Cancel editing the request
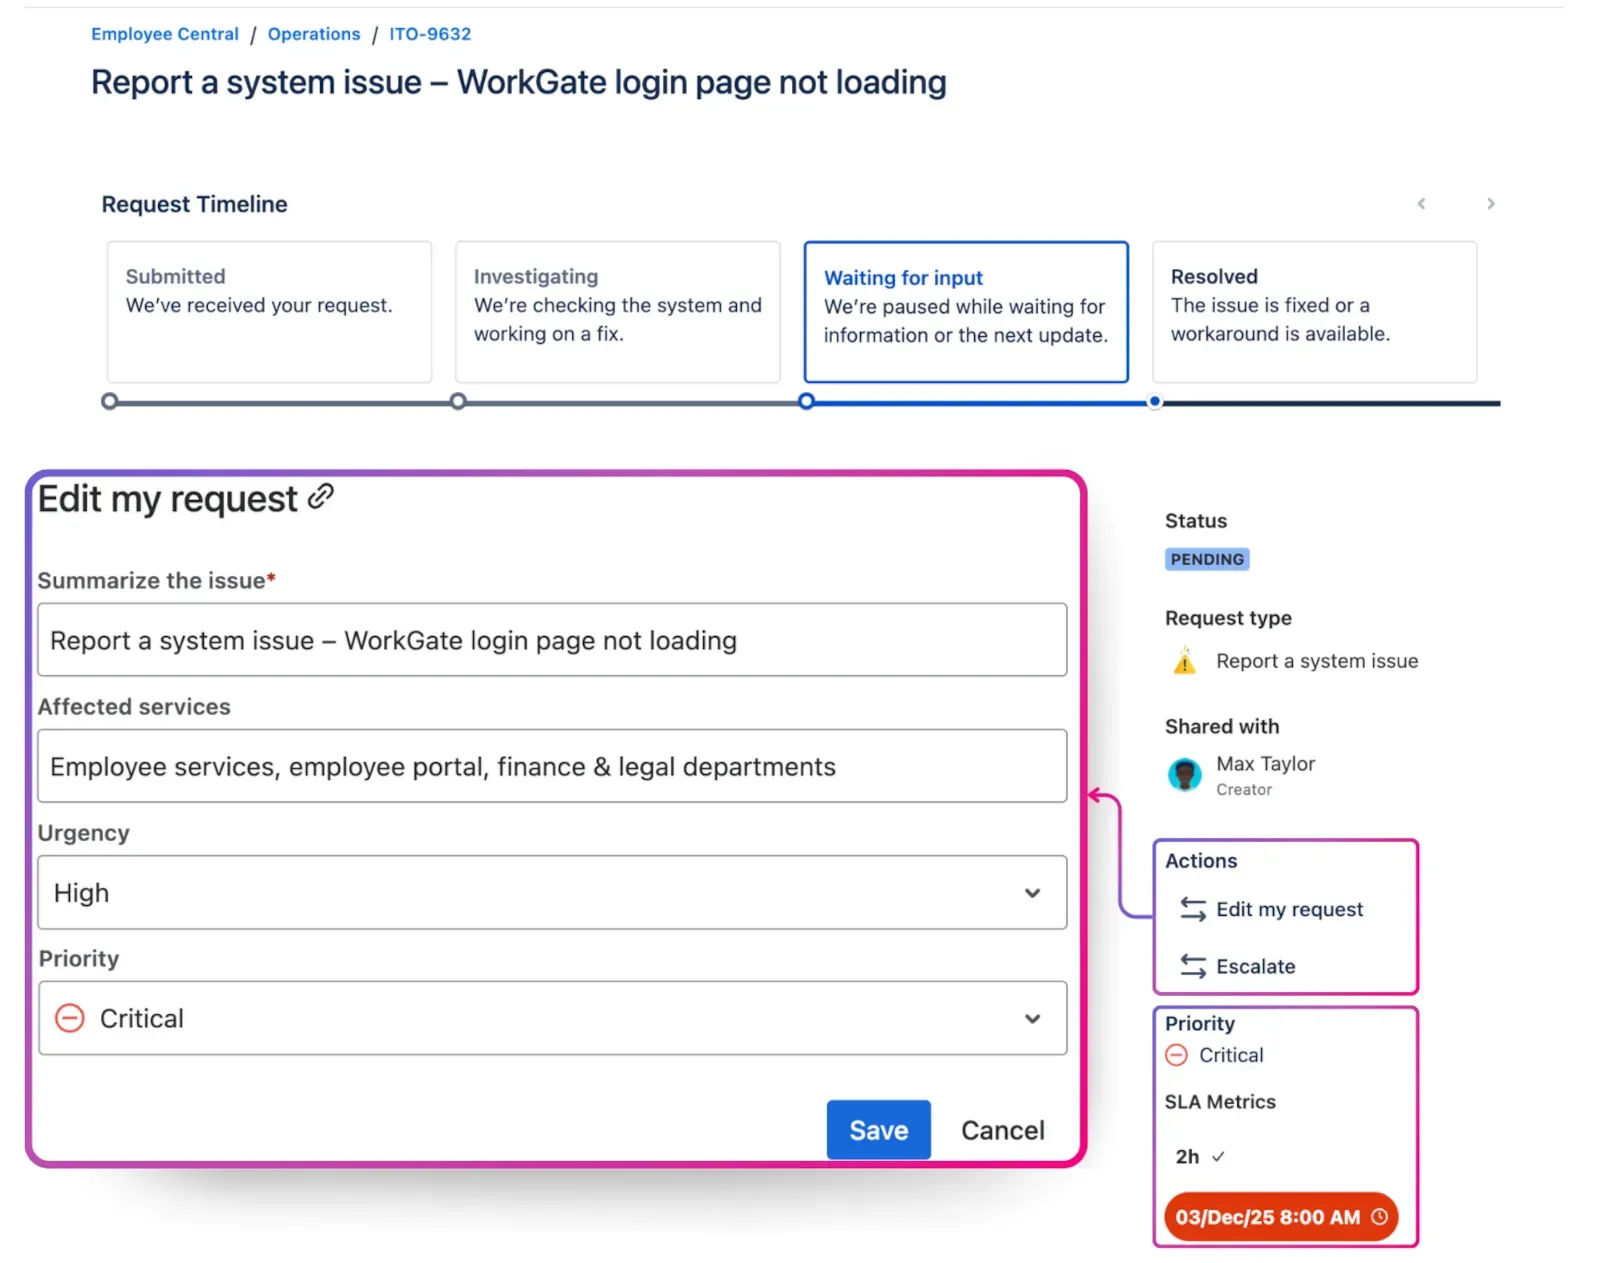The height and width of the screenshot is (1263, 1600). 1001,1129
